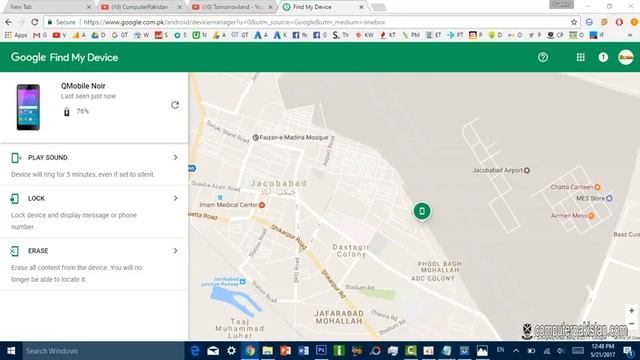Click the Lock device icon

pos(15,198)
